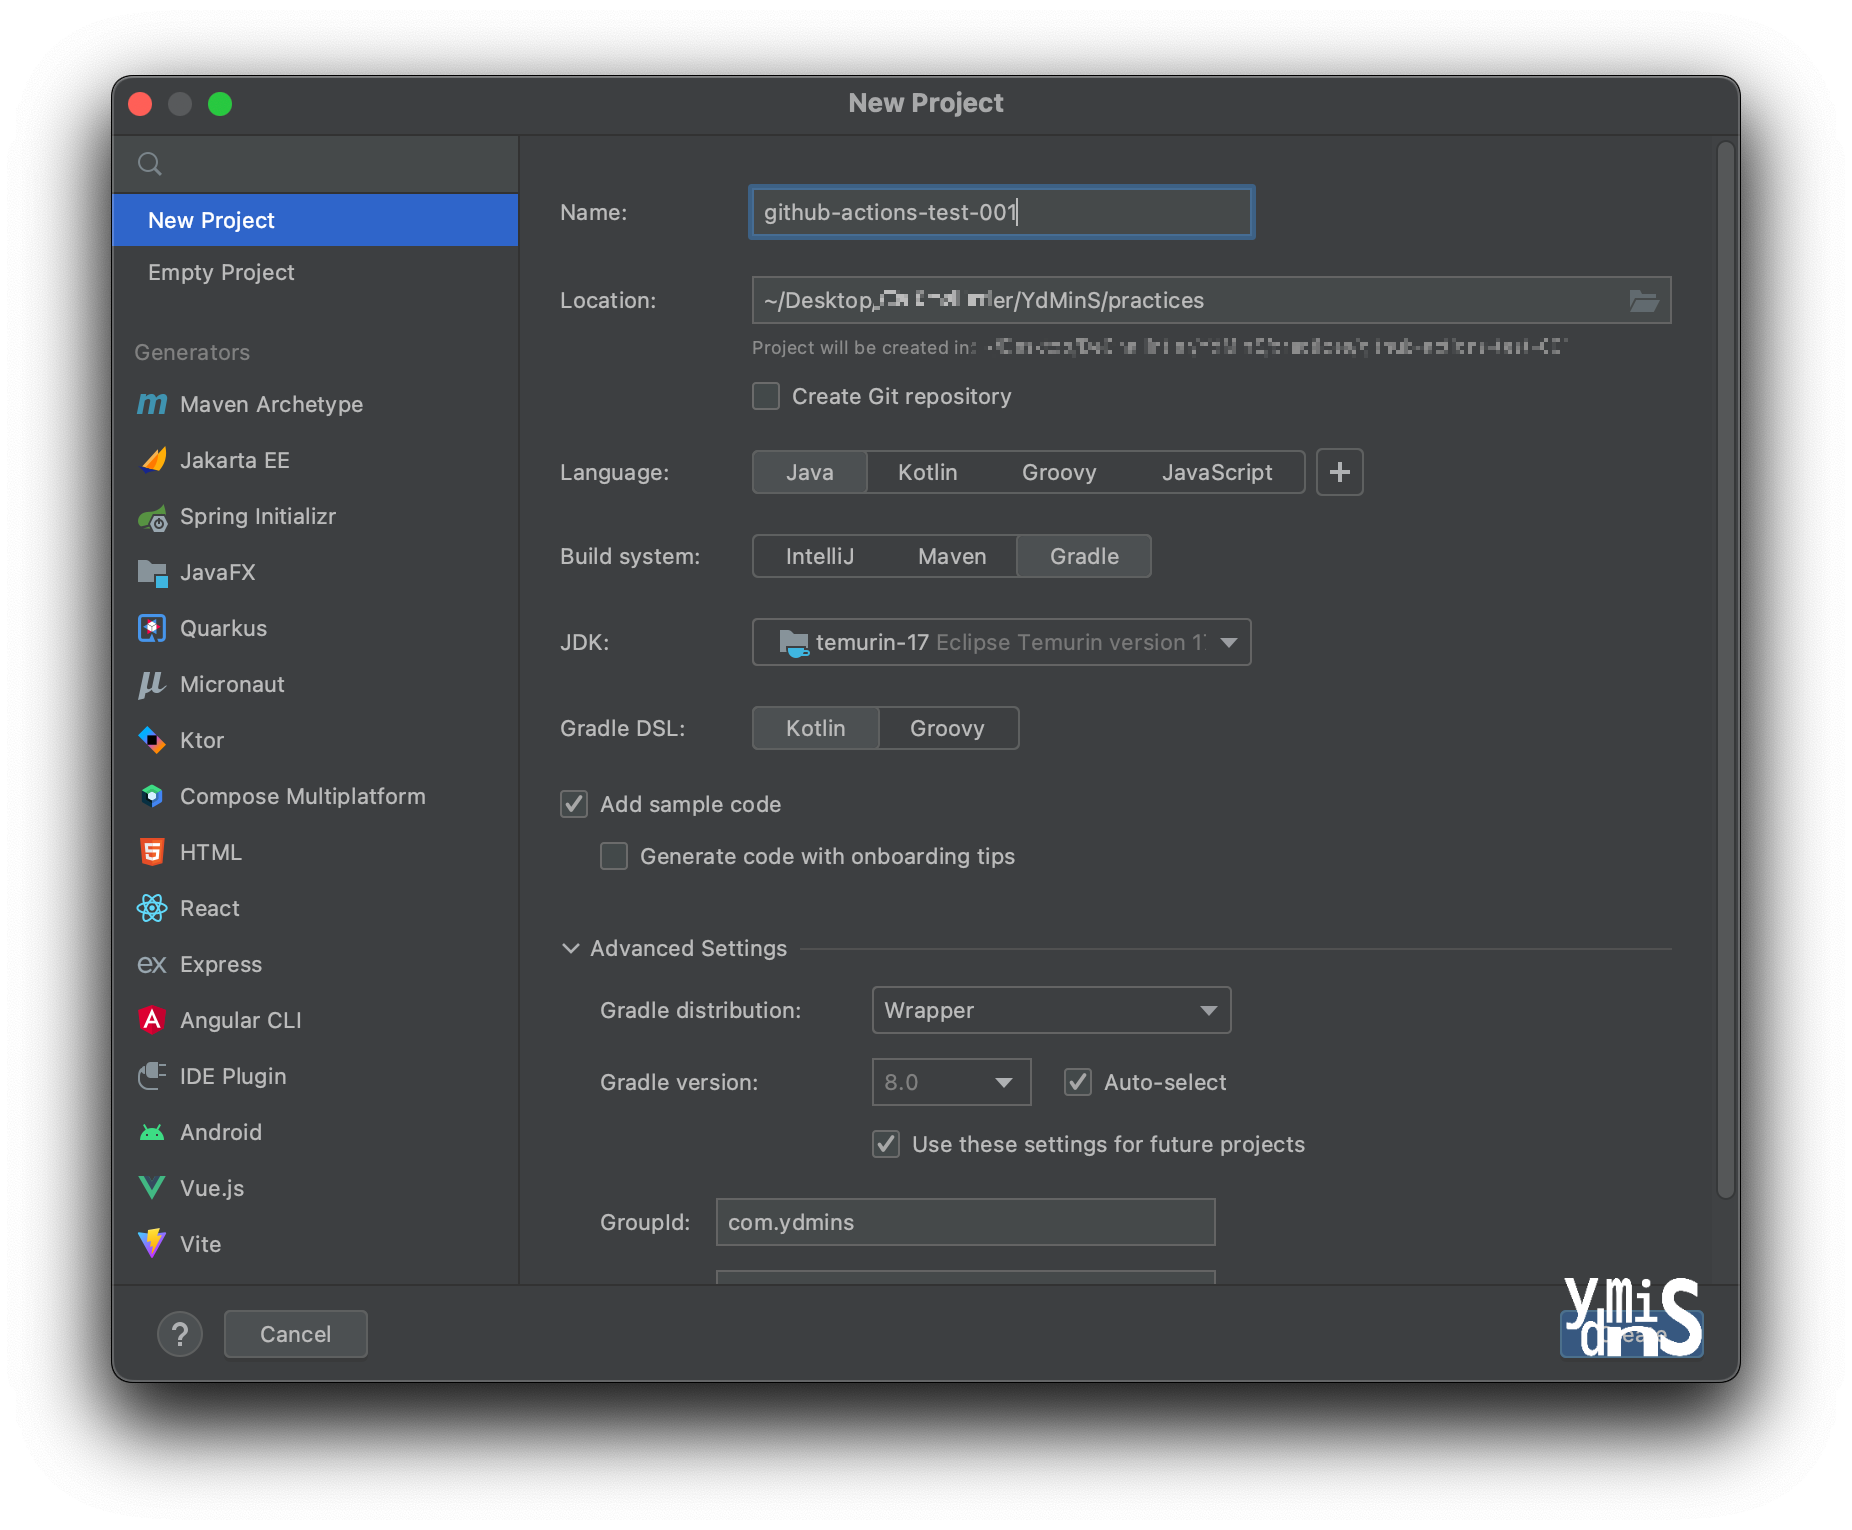Uncheck Add sample code

574,804
